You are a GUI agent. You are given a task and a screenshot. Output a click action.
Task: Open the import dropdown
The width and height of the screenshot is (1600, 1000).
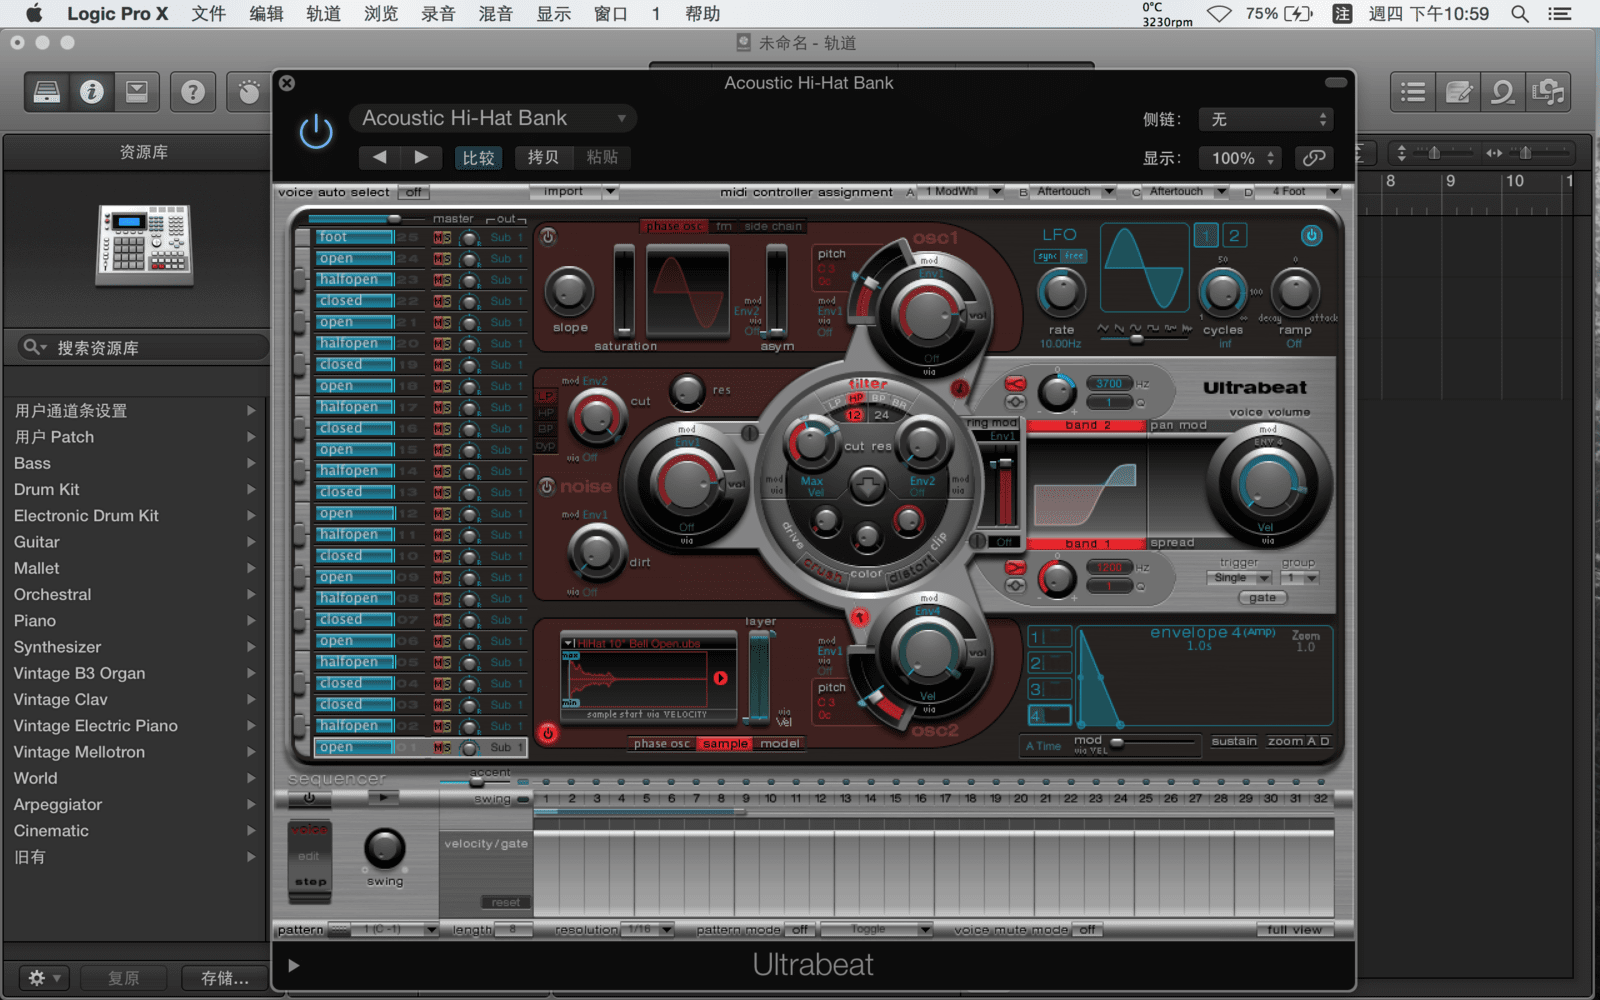pyautogui.click(x=574, y=191)
